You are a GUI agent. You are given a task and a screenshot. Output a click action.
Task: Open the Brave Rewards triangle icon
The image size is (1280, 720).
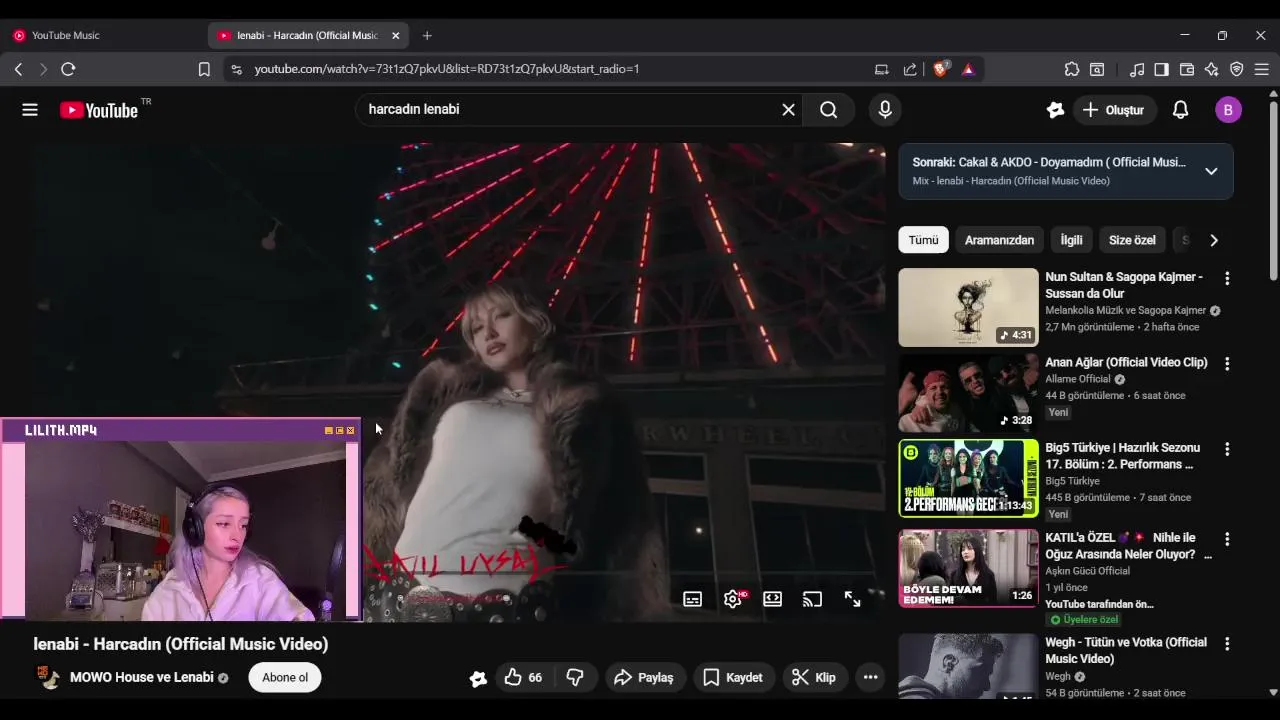(x=968, y=69)
